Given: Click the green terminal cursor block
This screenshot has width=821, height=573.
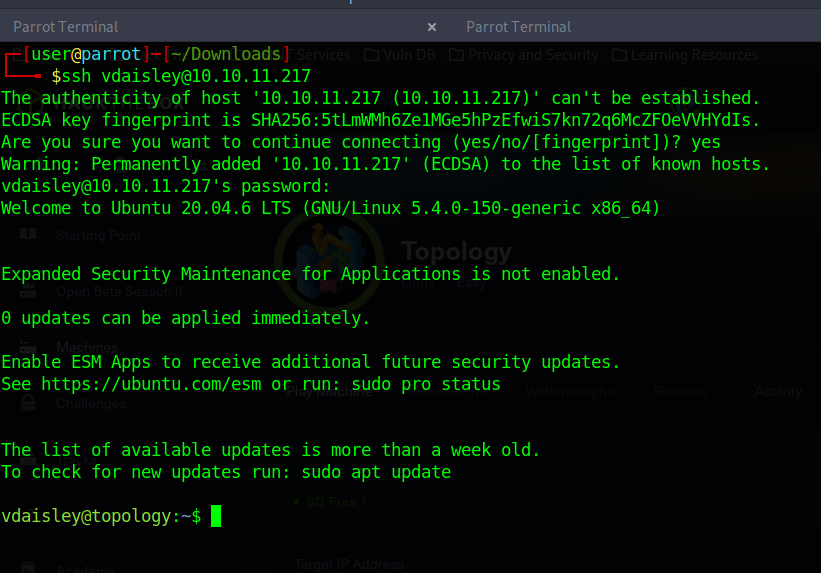Looking at the screenshot, I should (216, 516).
